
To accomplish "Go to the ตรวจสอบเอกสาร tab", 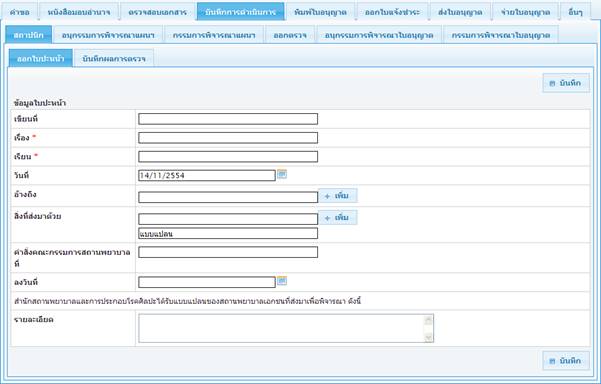I will click(x=158, y=12).
